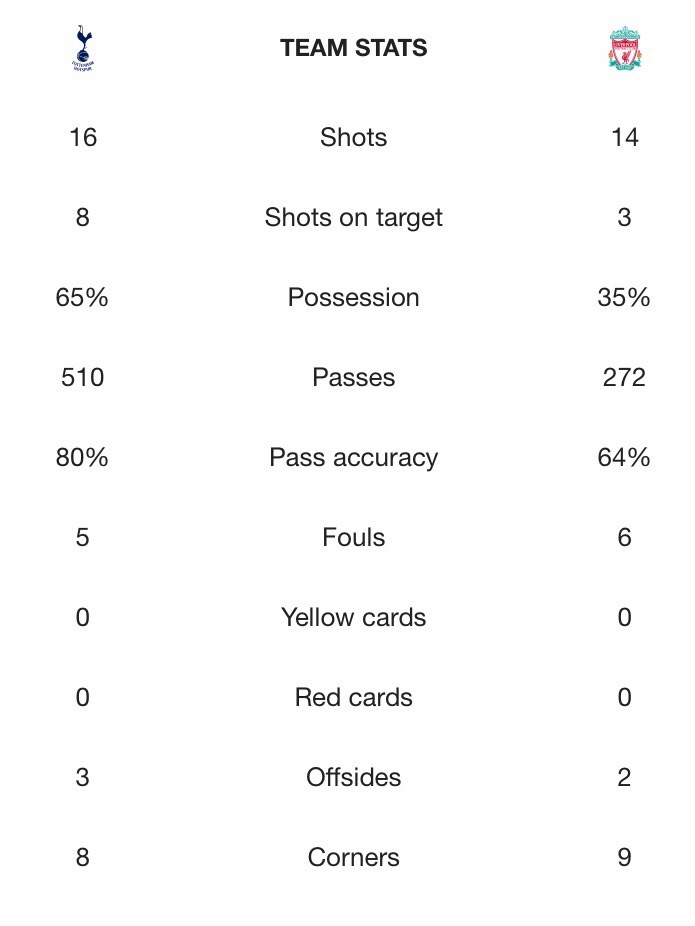Click the Red cards label
Viewport: 695px width, 926px height.
tap(353, 697)
